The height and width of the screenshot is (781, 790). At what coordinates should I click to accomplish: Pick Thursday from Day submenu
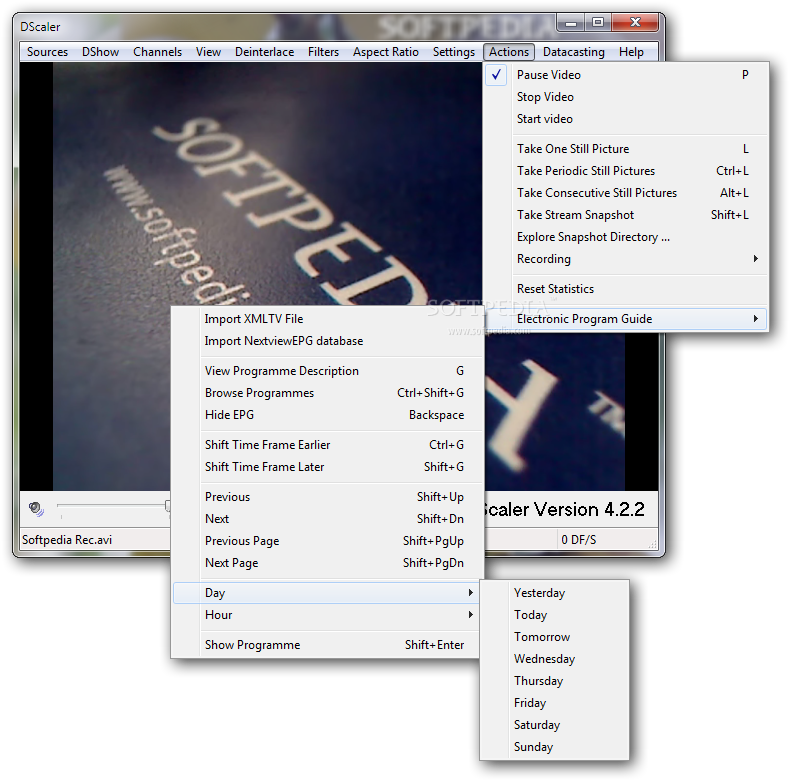click(x=554, y=681)
